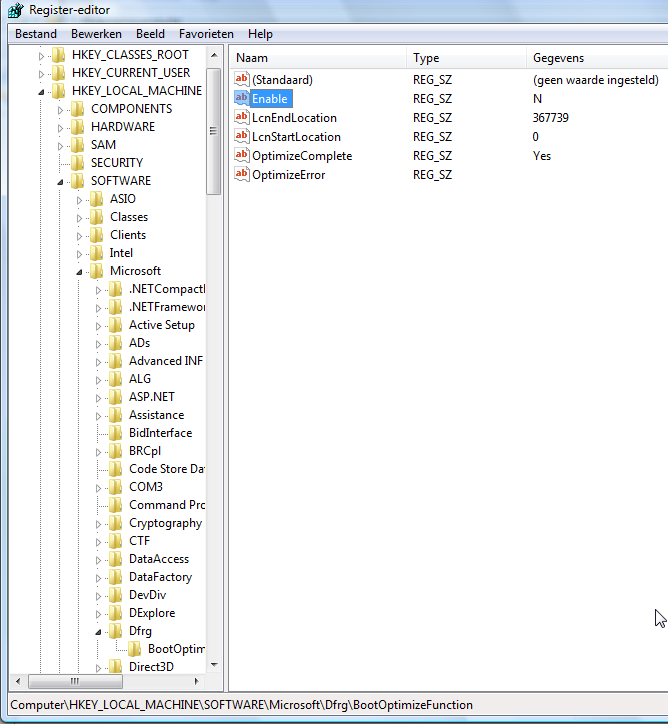Sort values by the Gegevens column header
Viewport: 668px width, 724px height.
[x=597, y=58]
